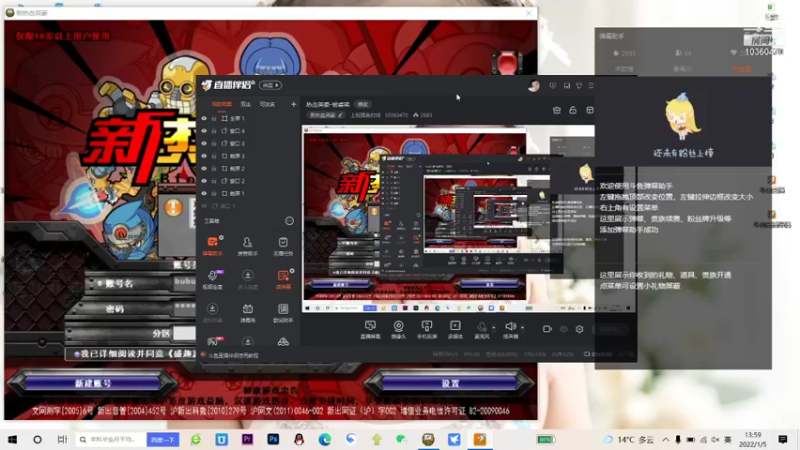Open Premiere Pro from the taskbar
The image size is (800, 450).
(x=247, y=439)
